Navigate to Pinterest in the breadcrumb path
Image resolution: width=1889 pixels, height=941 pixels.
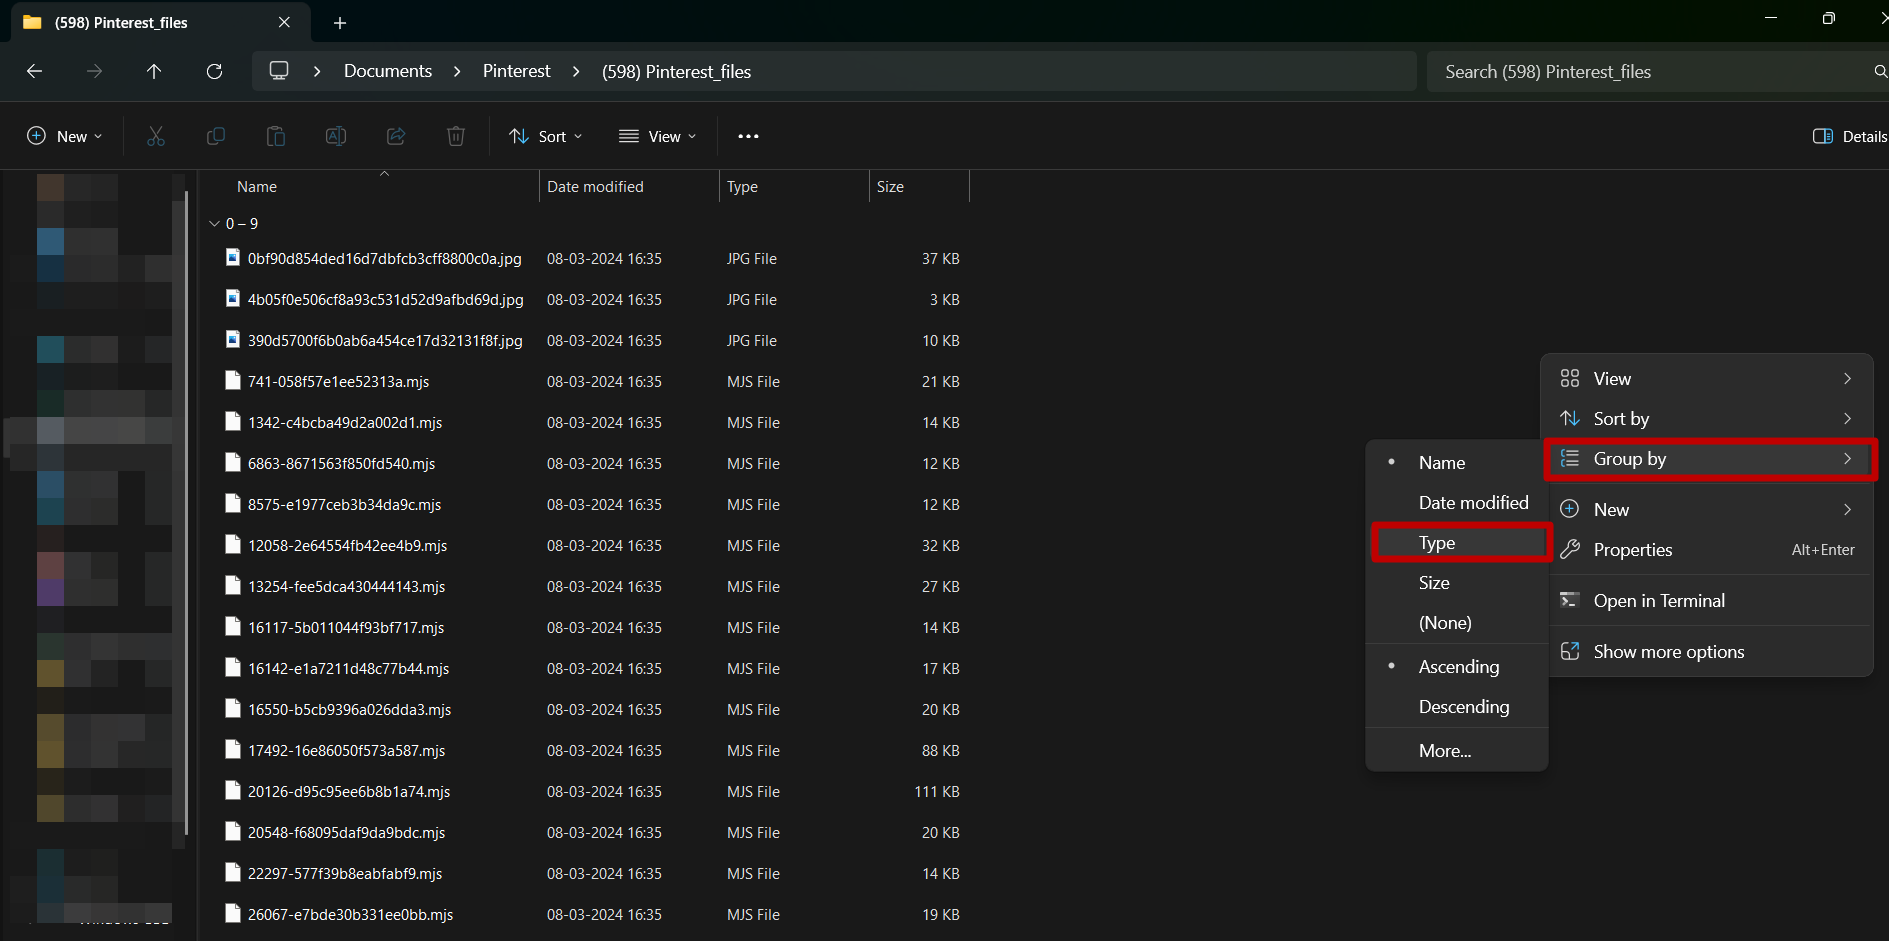pos(516,71)
